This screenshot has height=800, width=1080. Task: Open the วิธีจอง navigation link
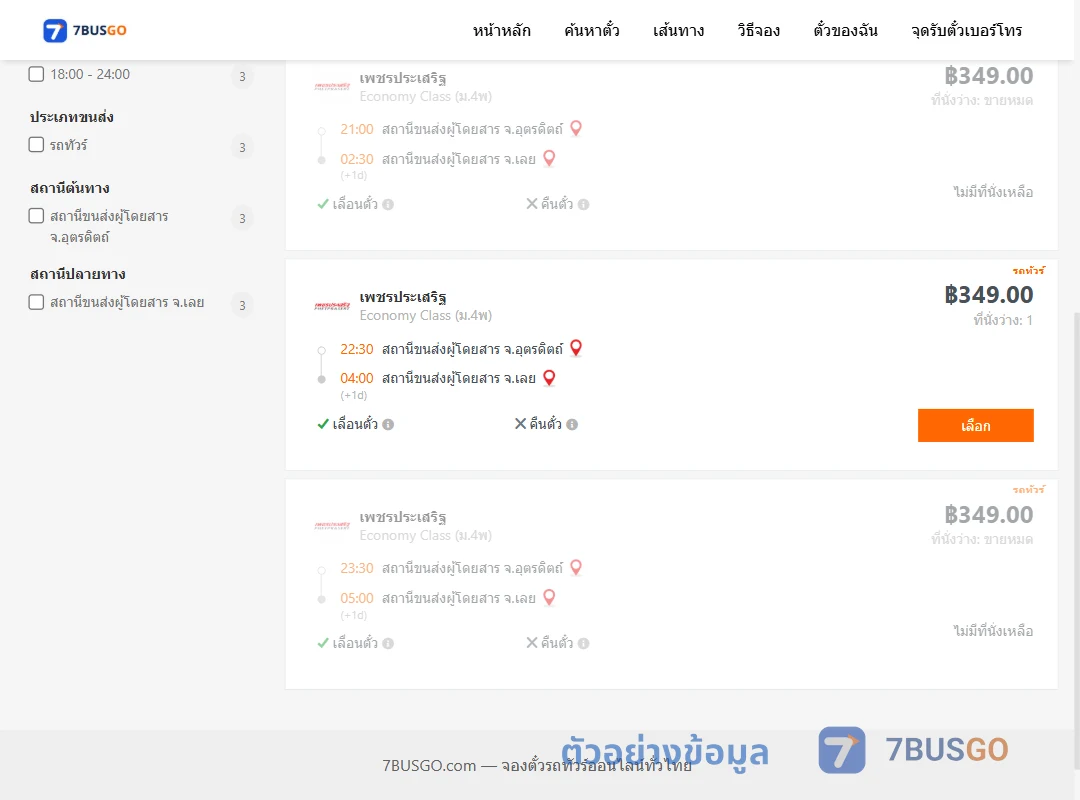758,30
